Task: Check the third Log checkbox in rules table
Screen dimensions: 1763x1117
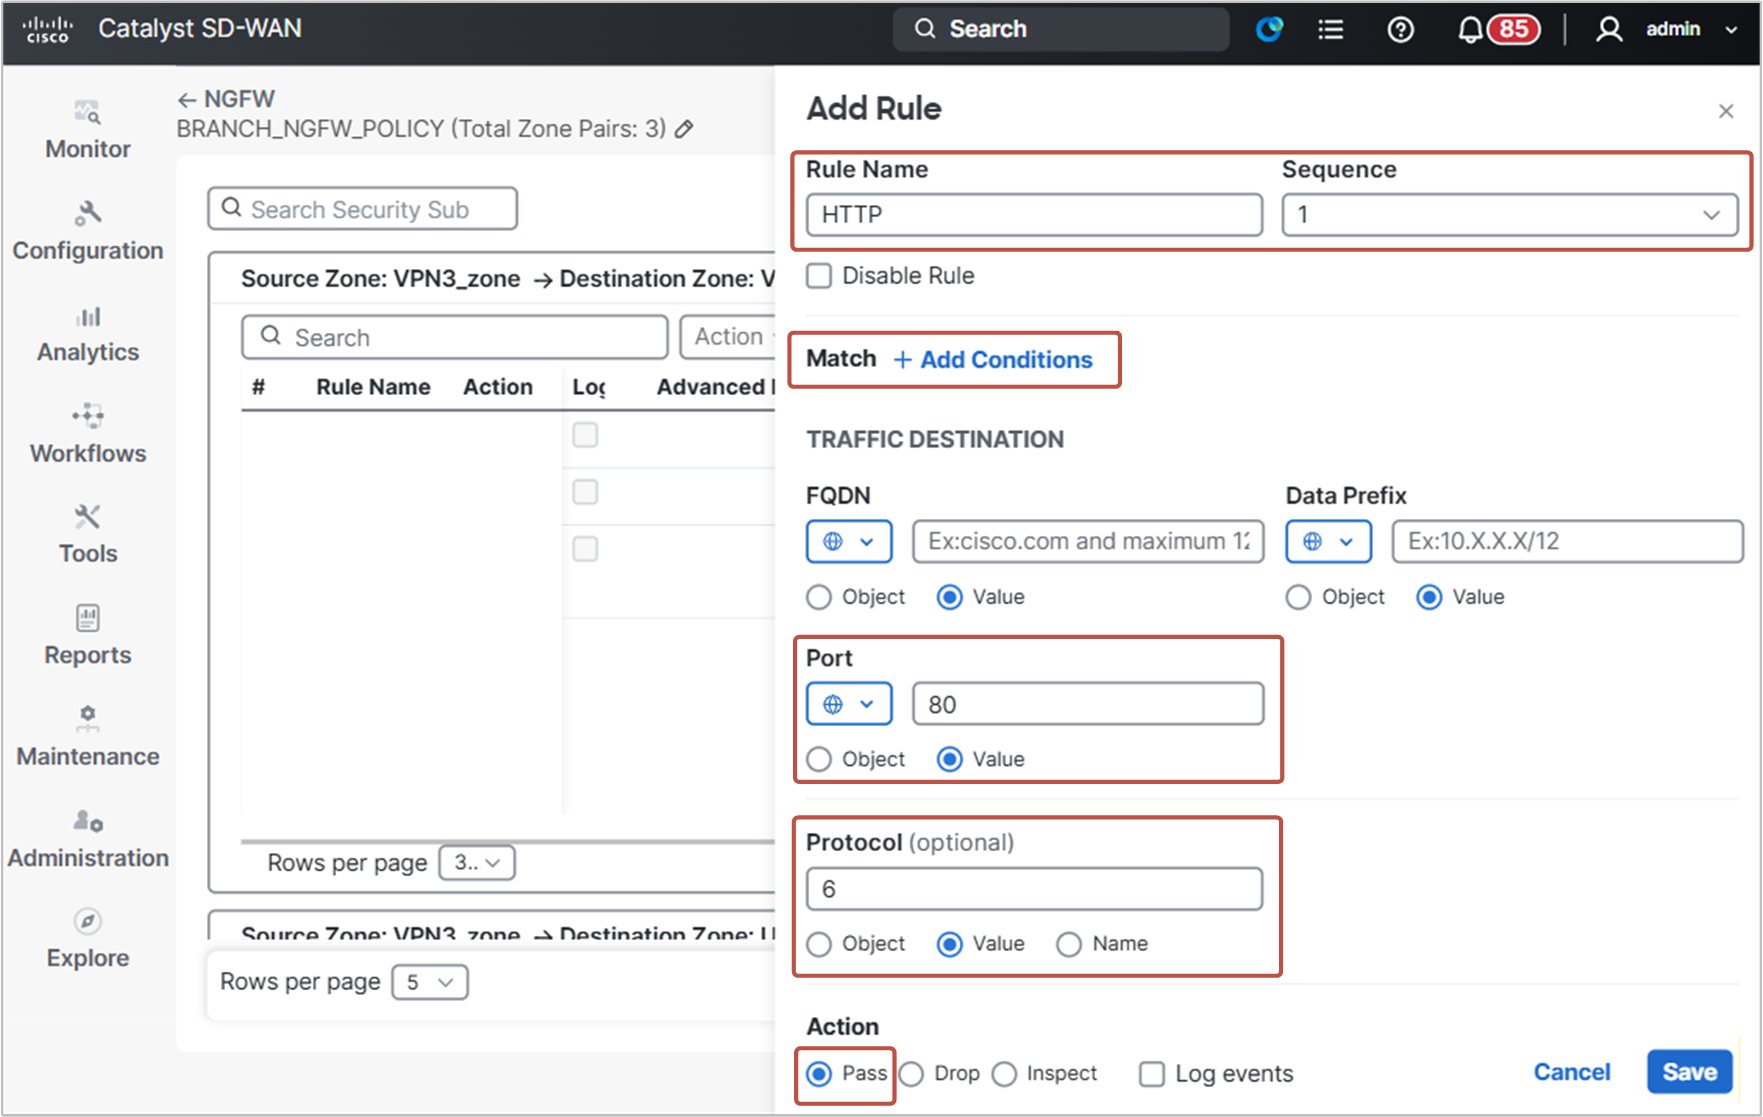Action: click(585, 549)
